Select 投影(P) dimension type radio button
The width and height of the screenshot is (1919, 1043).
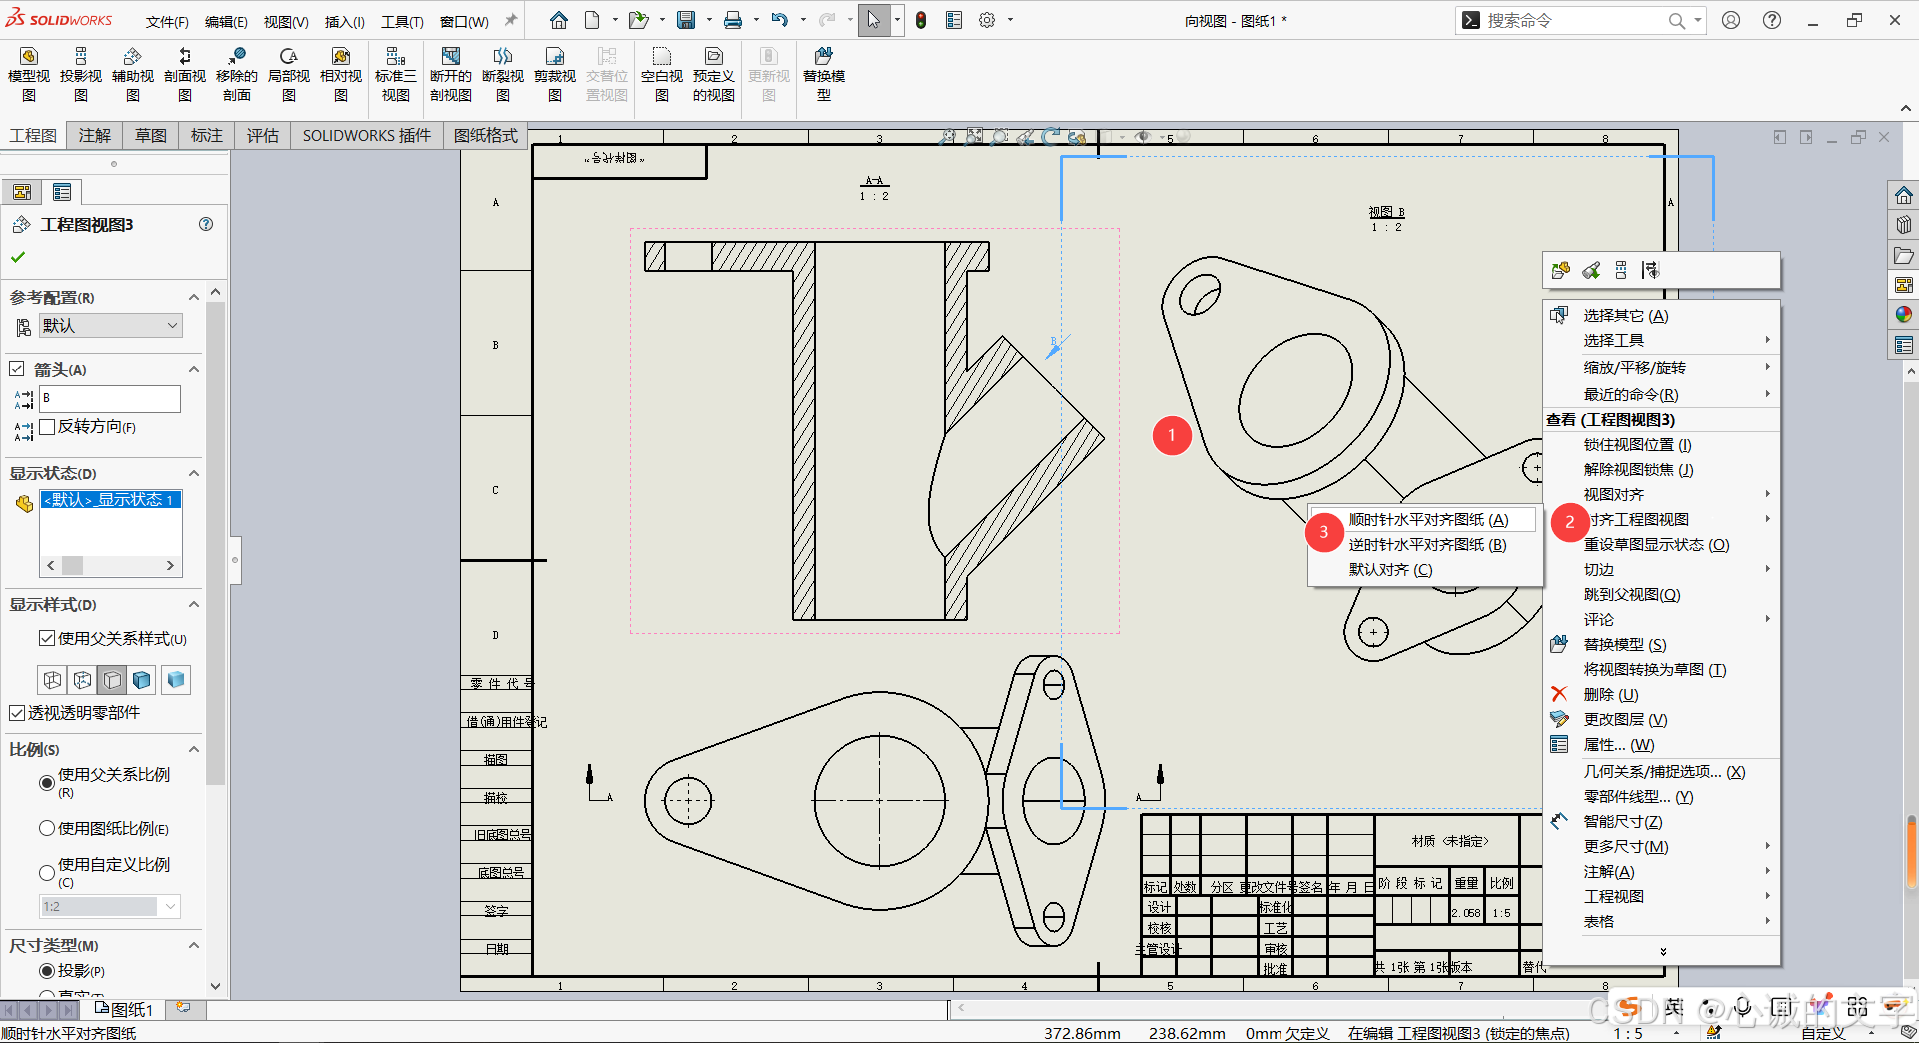[47, 971]
